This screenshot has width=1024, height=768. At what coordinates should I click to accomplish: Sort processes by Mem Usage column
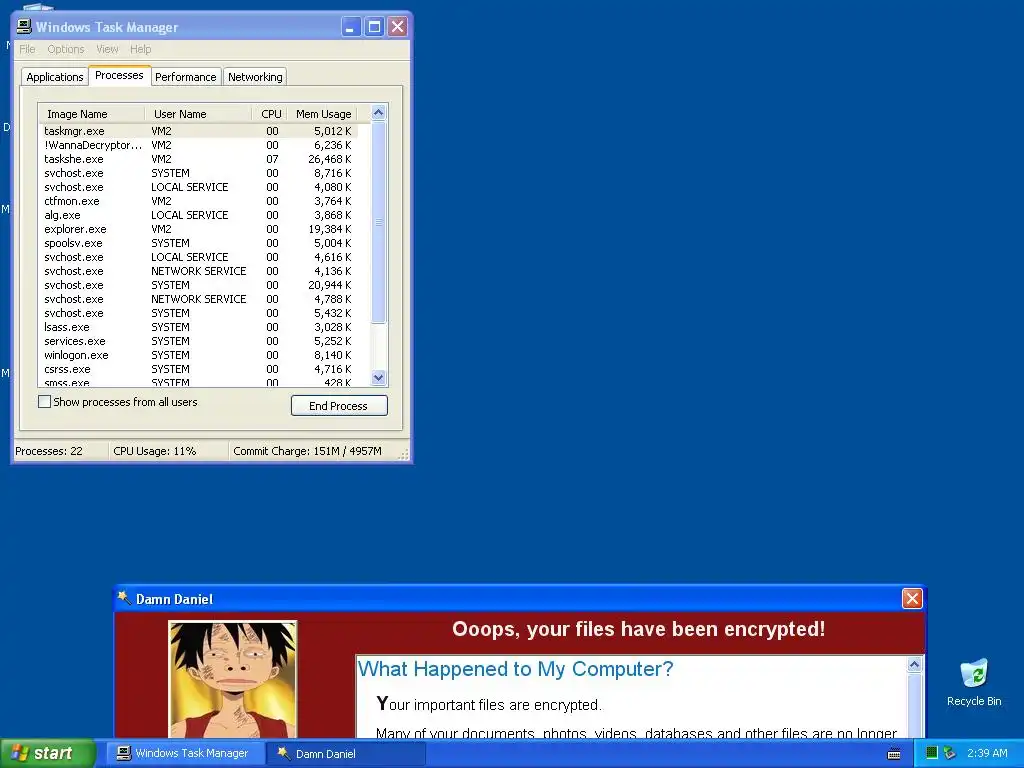point(323,114)
